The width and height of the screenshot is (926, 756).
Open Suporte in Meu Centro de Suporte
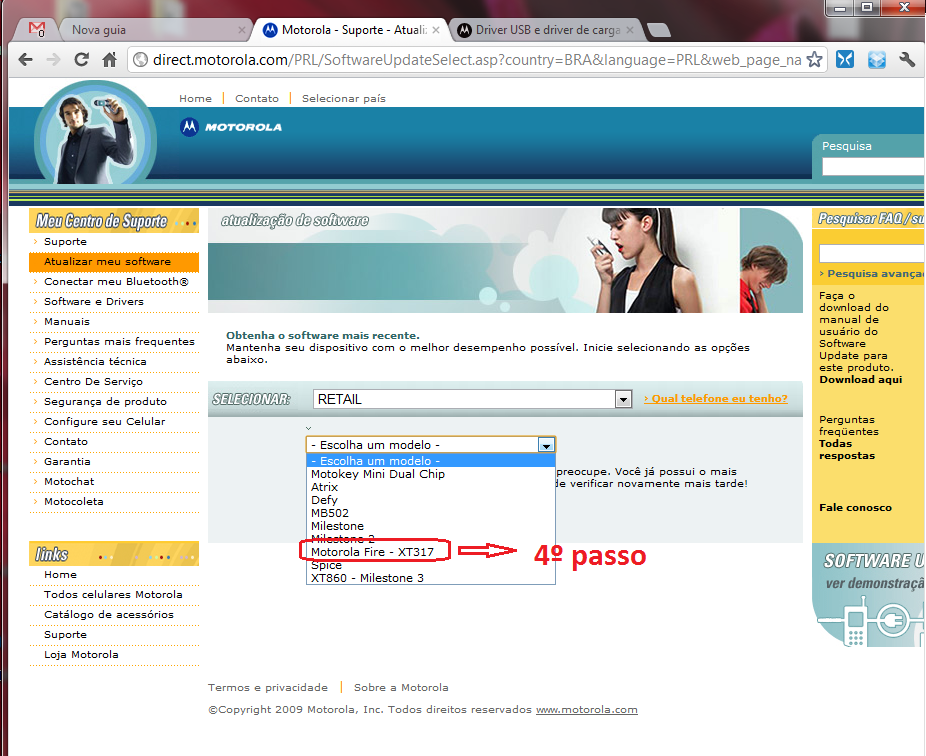[x=65, y=242]
